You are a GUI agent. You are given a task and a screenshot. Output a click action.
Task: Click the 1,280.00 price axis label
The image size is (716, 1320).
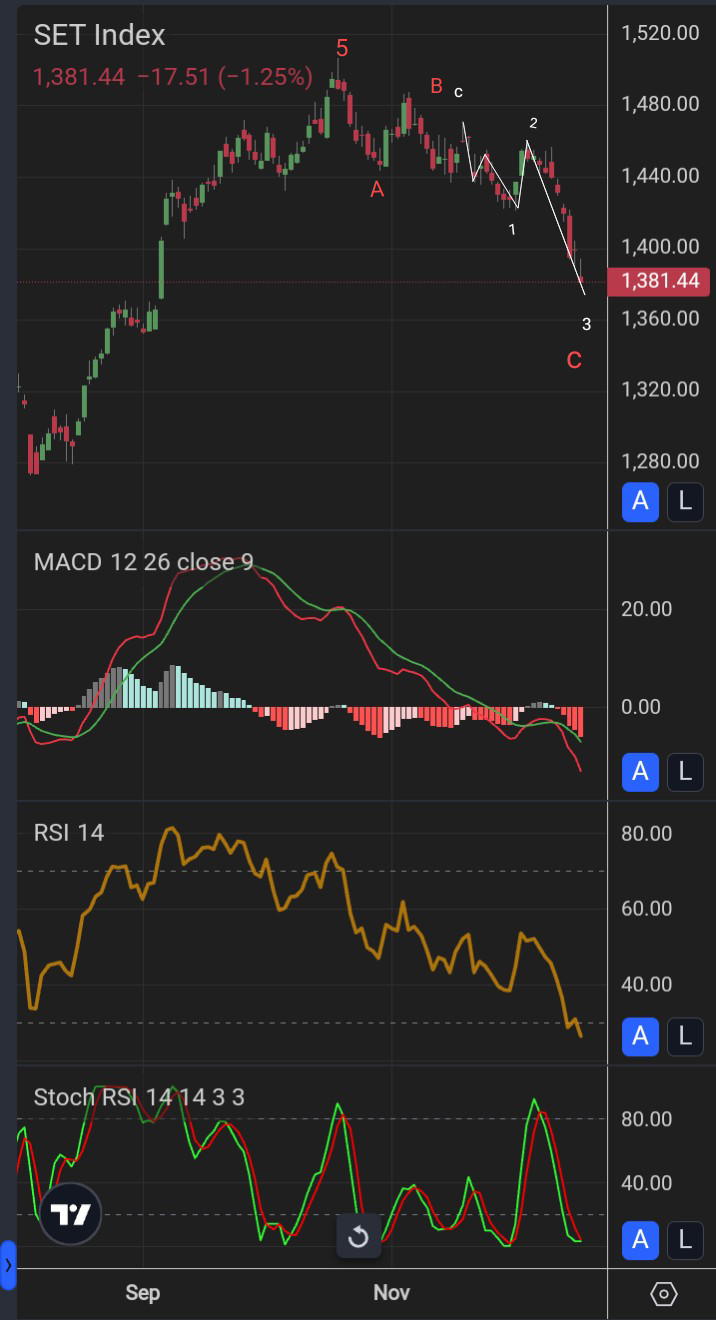660,461
